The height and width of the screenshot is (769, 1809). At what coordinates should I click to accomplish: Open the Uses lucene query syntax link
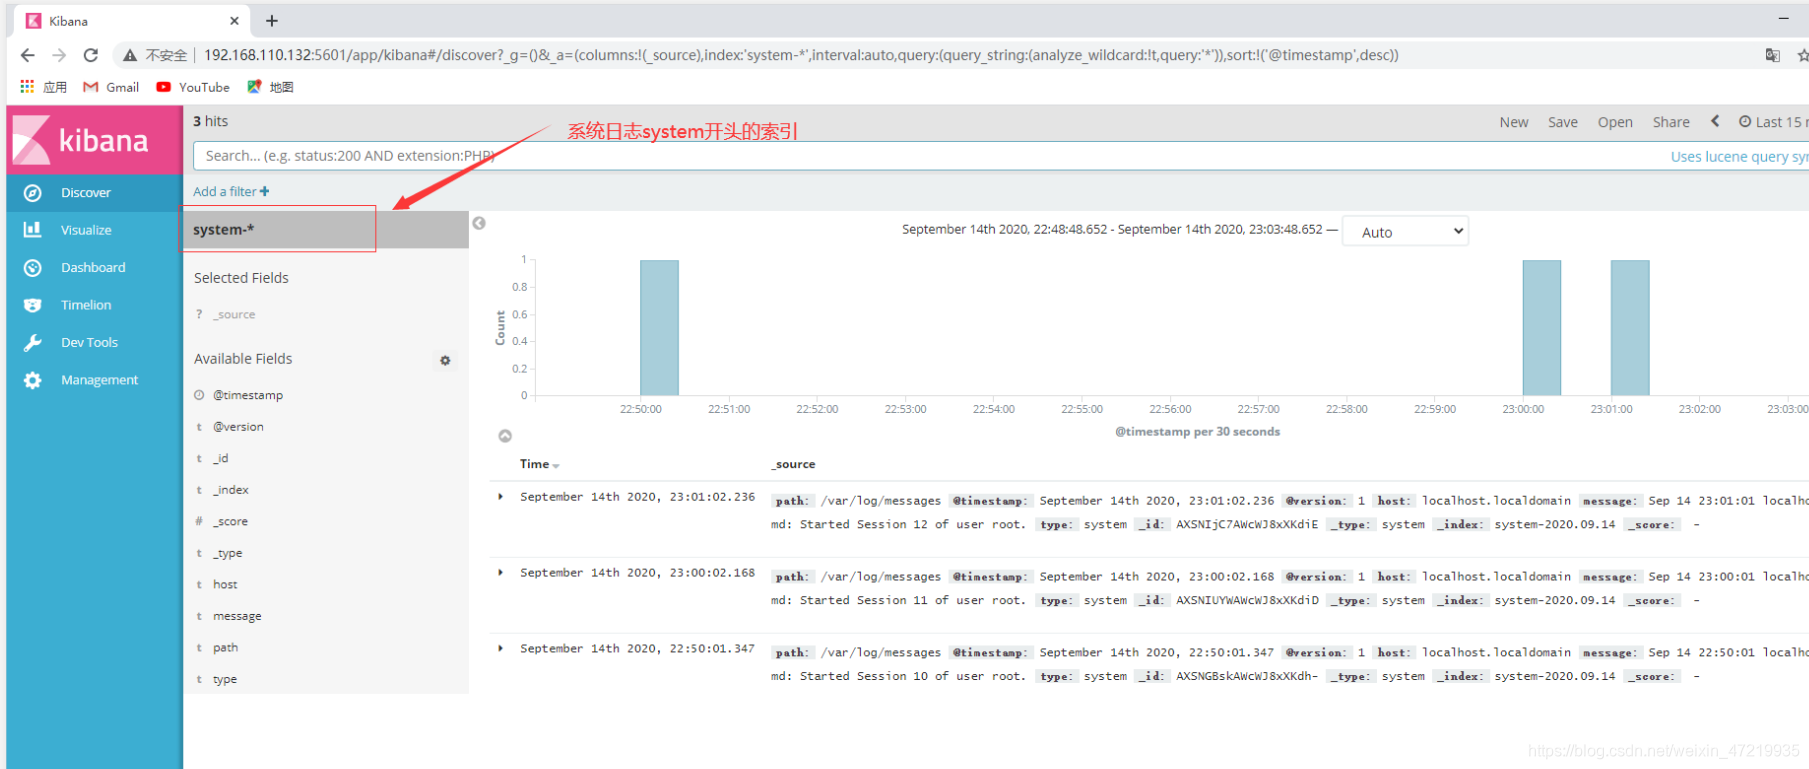tap(1739, 156)
